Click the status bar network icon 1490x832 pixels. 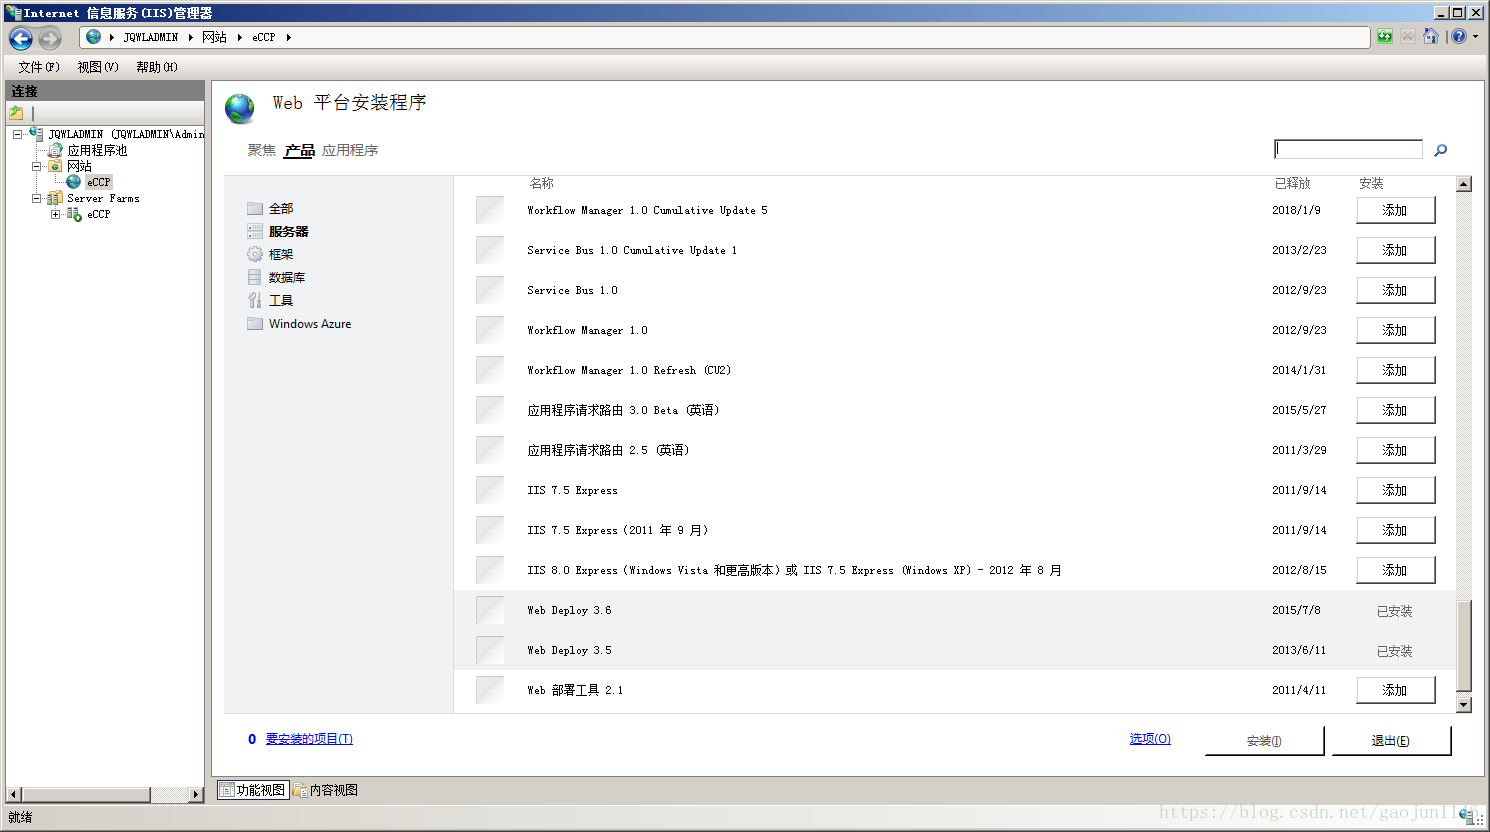[1469, 817]
